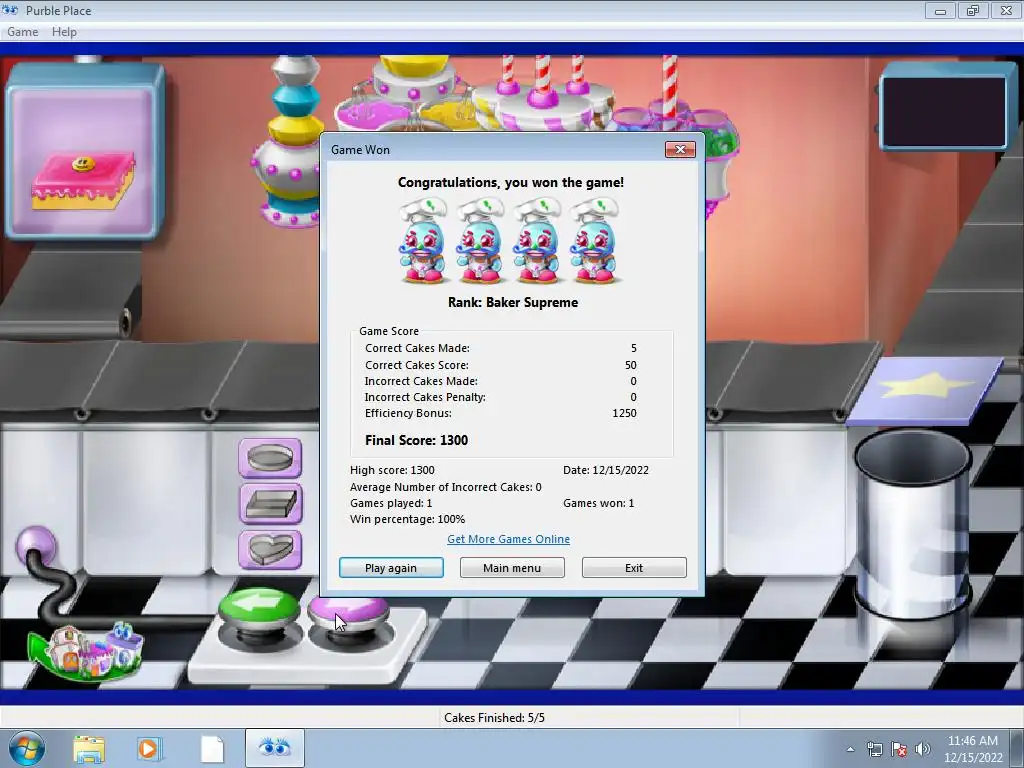Screen dimensions: 1024x768
Task: Click the Final Score: 1300 text
Action: pos(417,440)
